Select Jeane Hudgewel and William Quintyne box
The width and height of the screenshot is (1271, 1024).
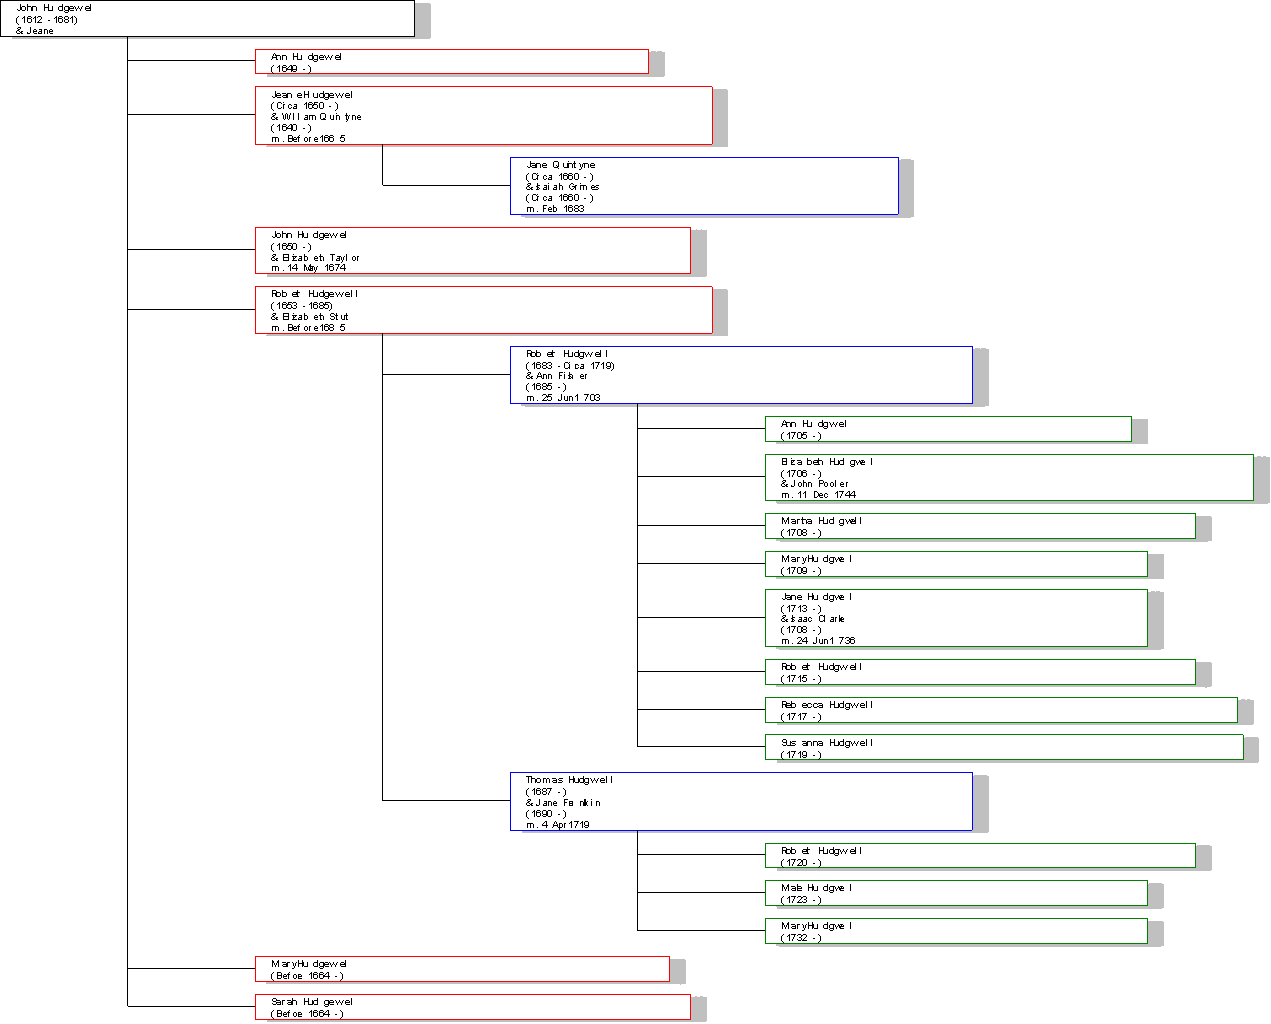click(484, 116)
